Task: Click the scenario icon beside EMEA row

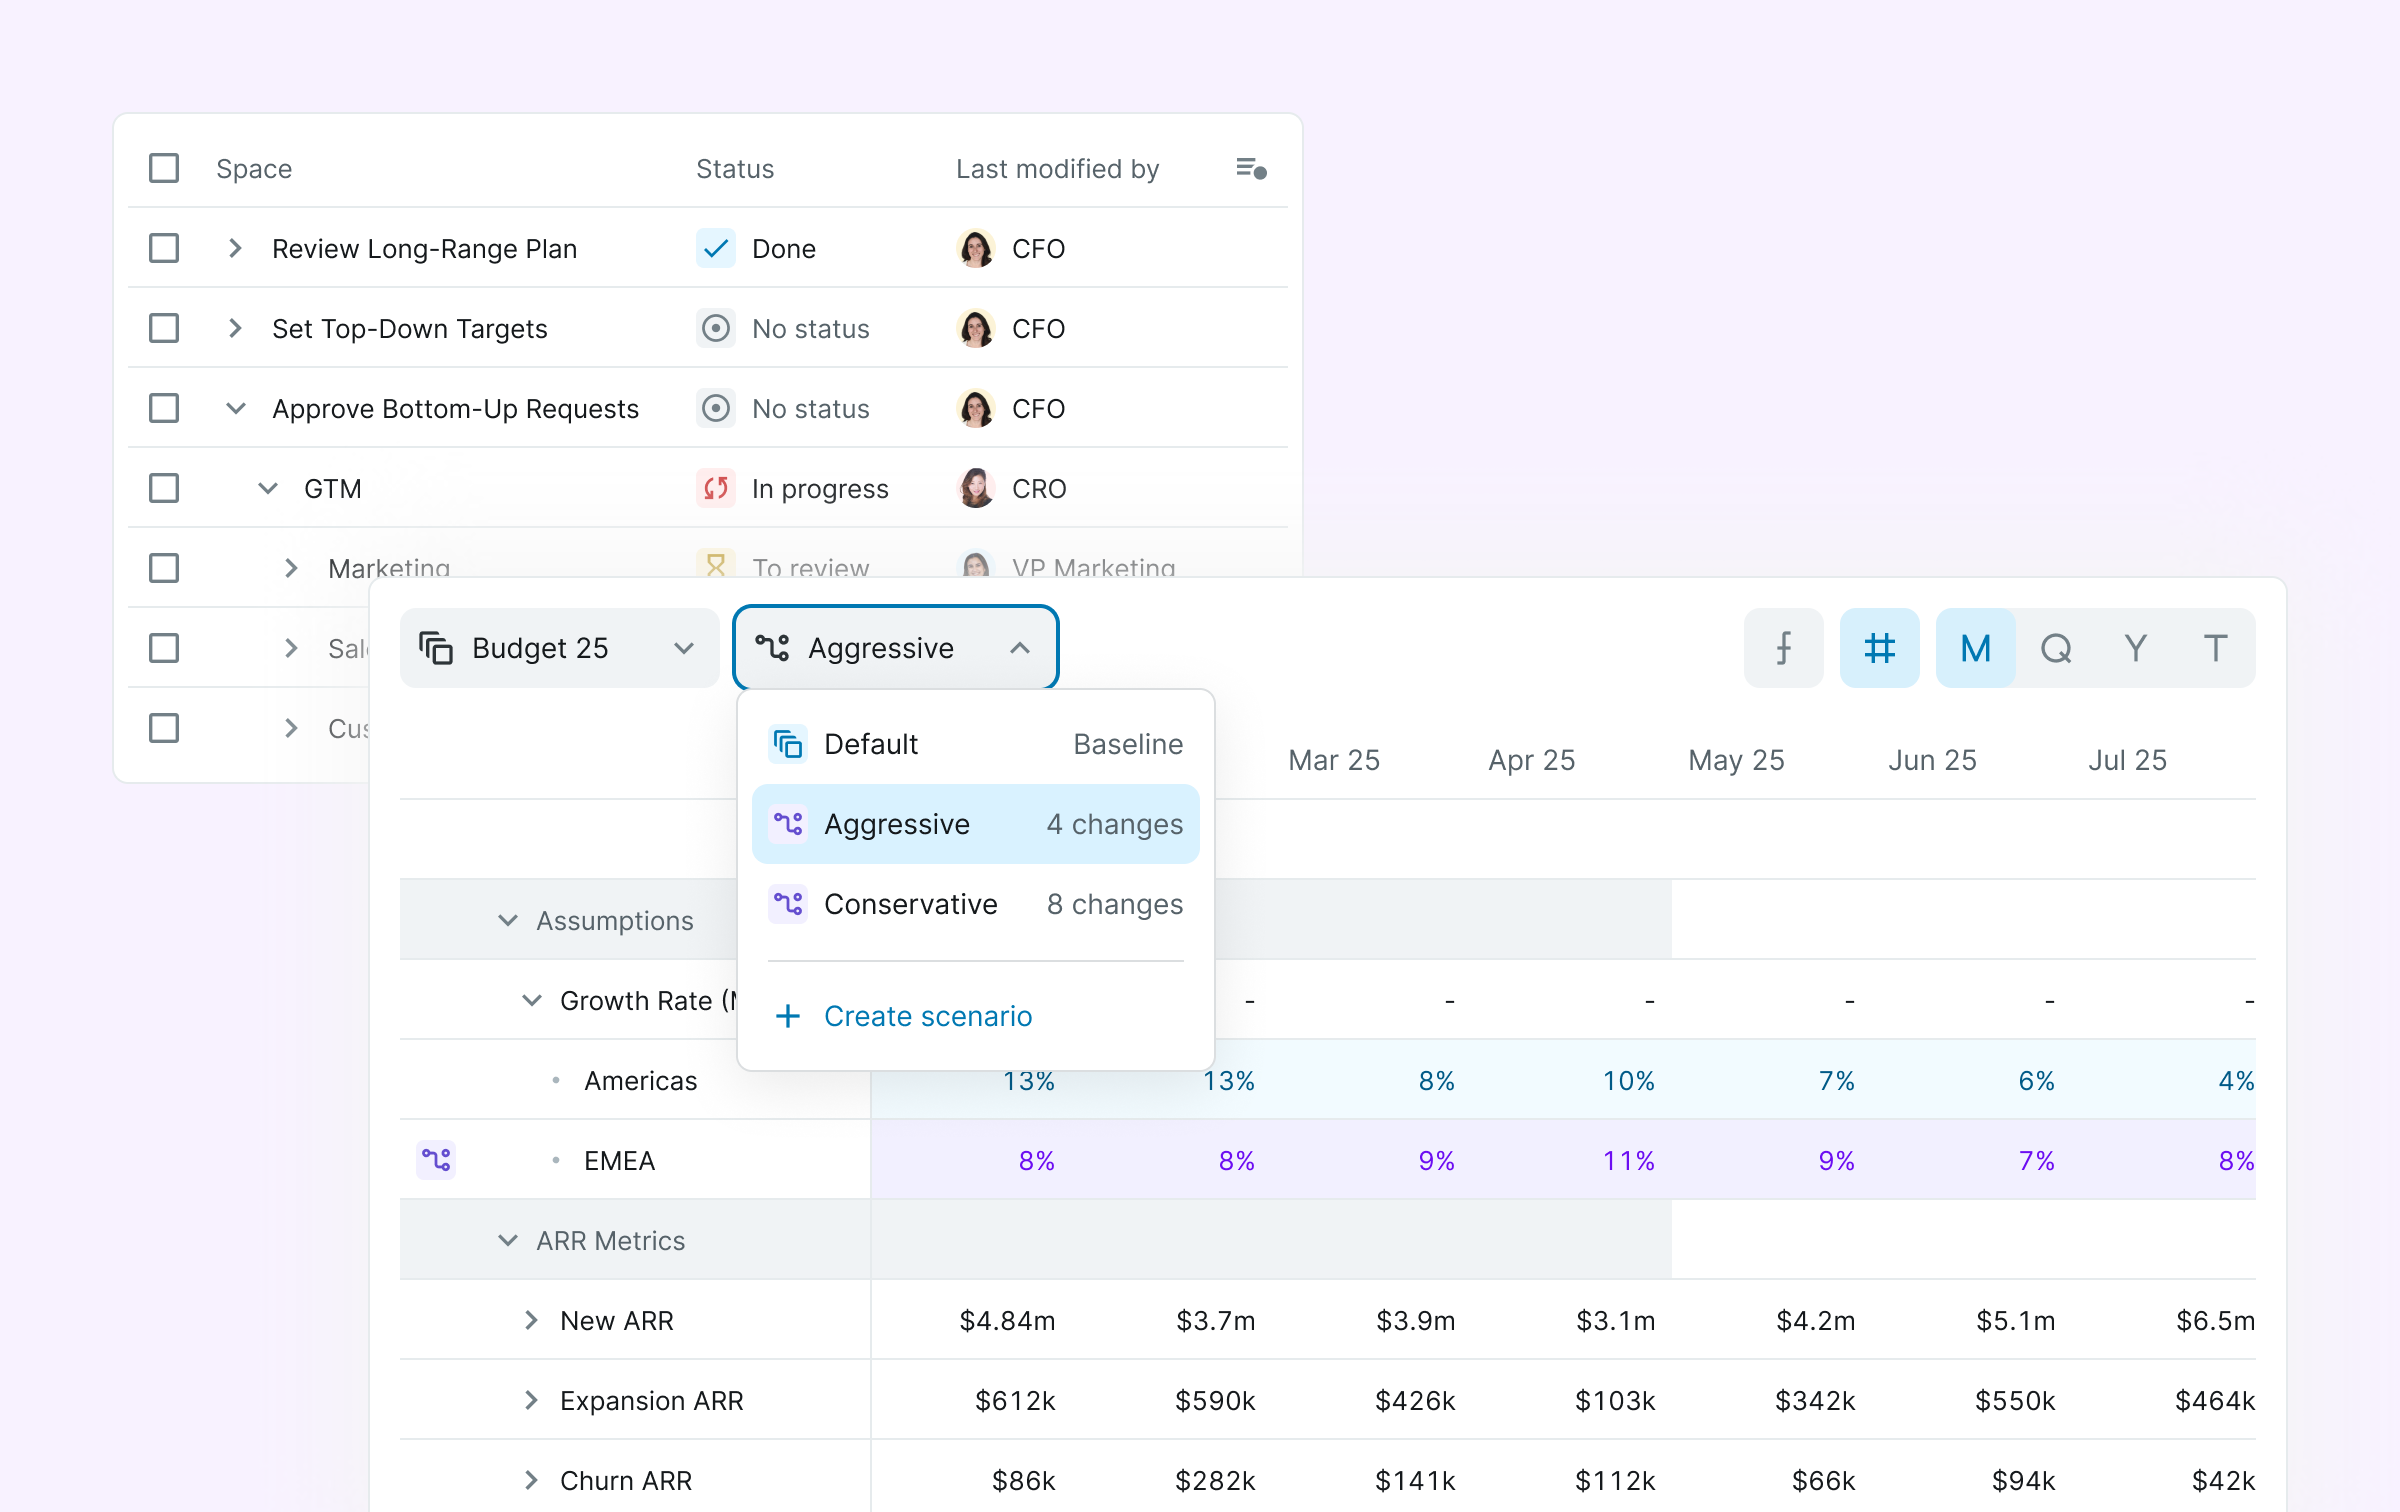Action: tap(436, 1160)
